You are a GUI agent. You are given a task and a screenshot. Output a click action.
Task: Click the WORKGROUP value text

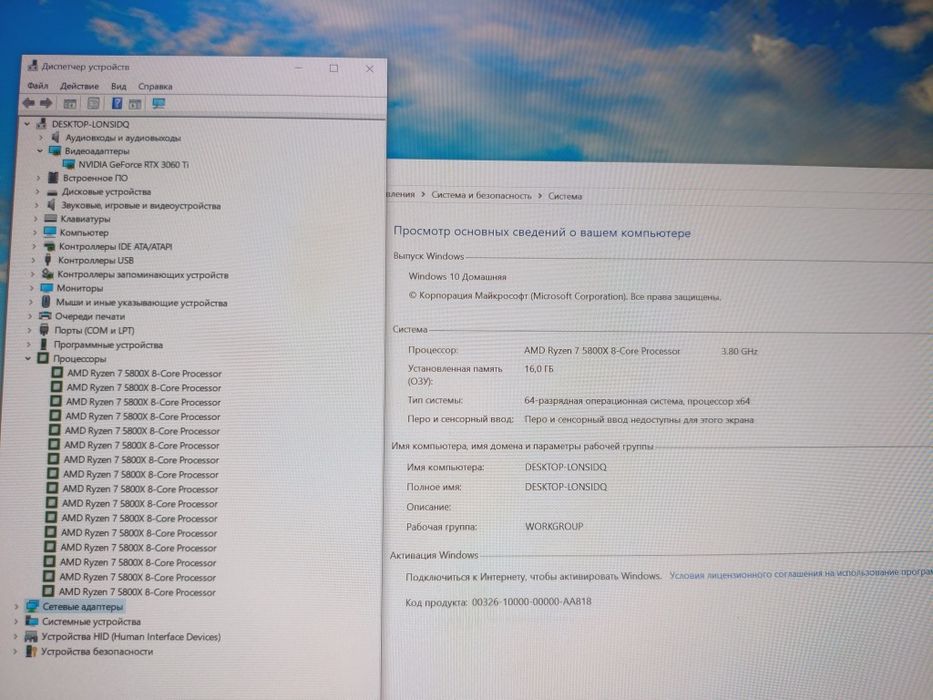553,526
